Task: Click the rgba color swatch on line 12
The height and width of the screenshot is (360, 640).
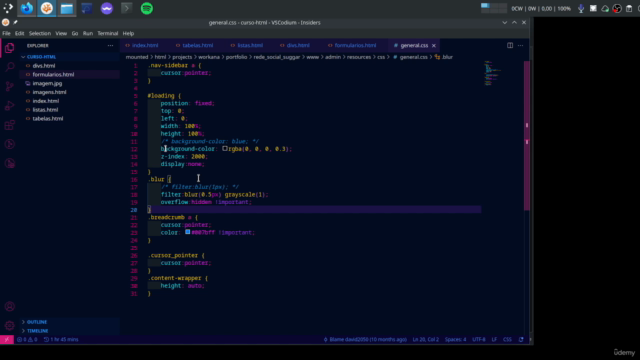Action: click(224, 149)
